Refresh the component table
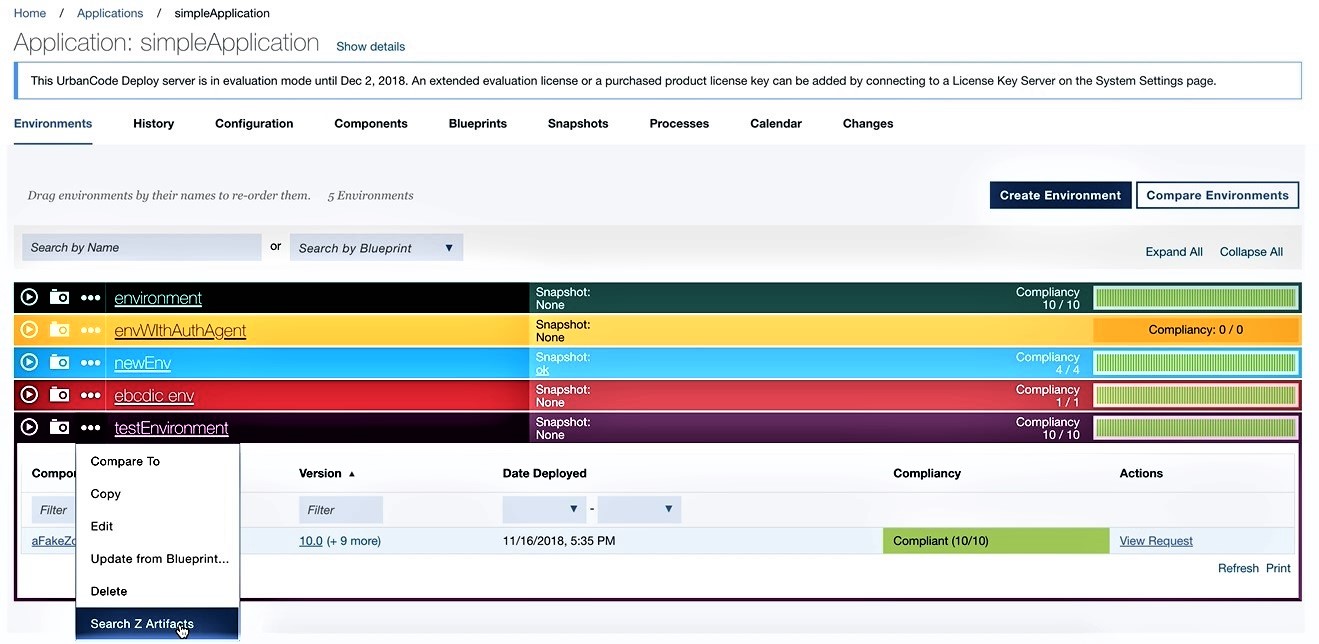This screenshot has height=644, width=1319. click(x=1238, y=568)
